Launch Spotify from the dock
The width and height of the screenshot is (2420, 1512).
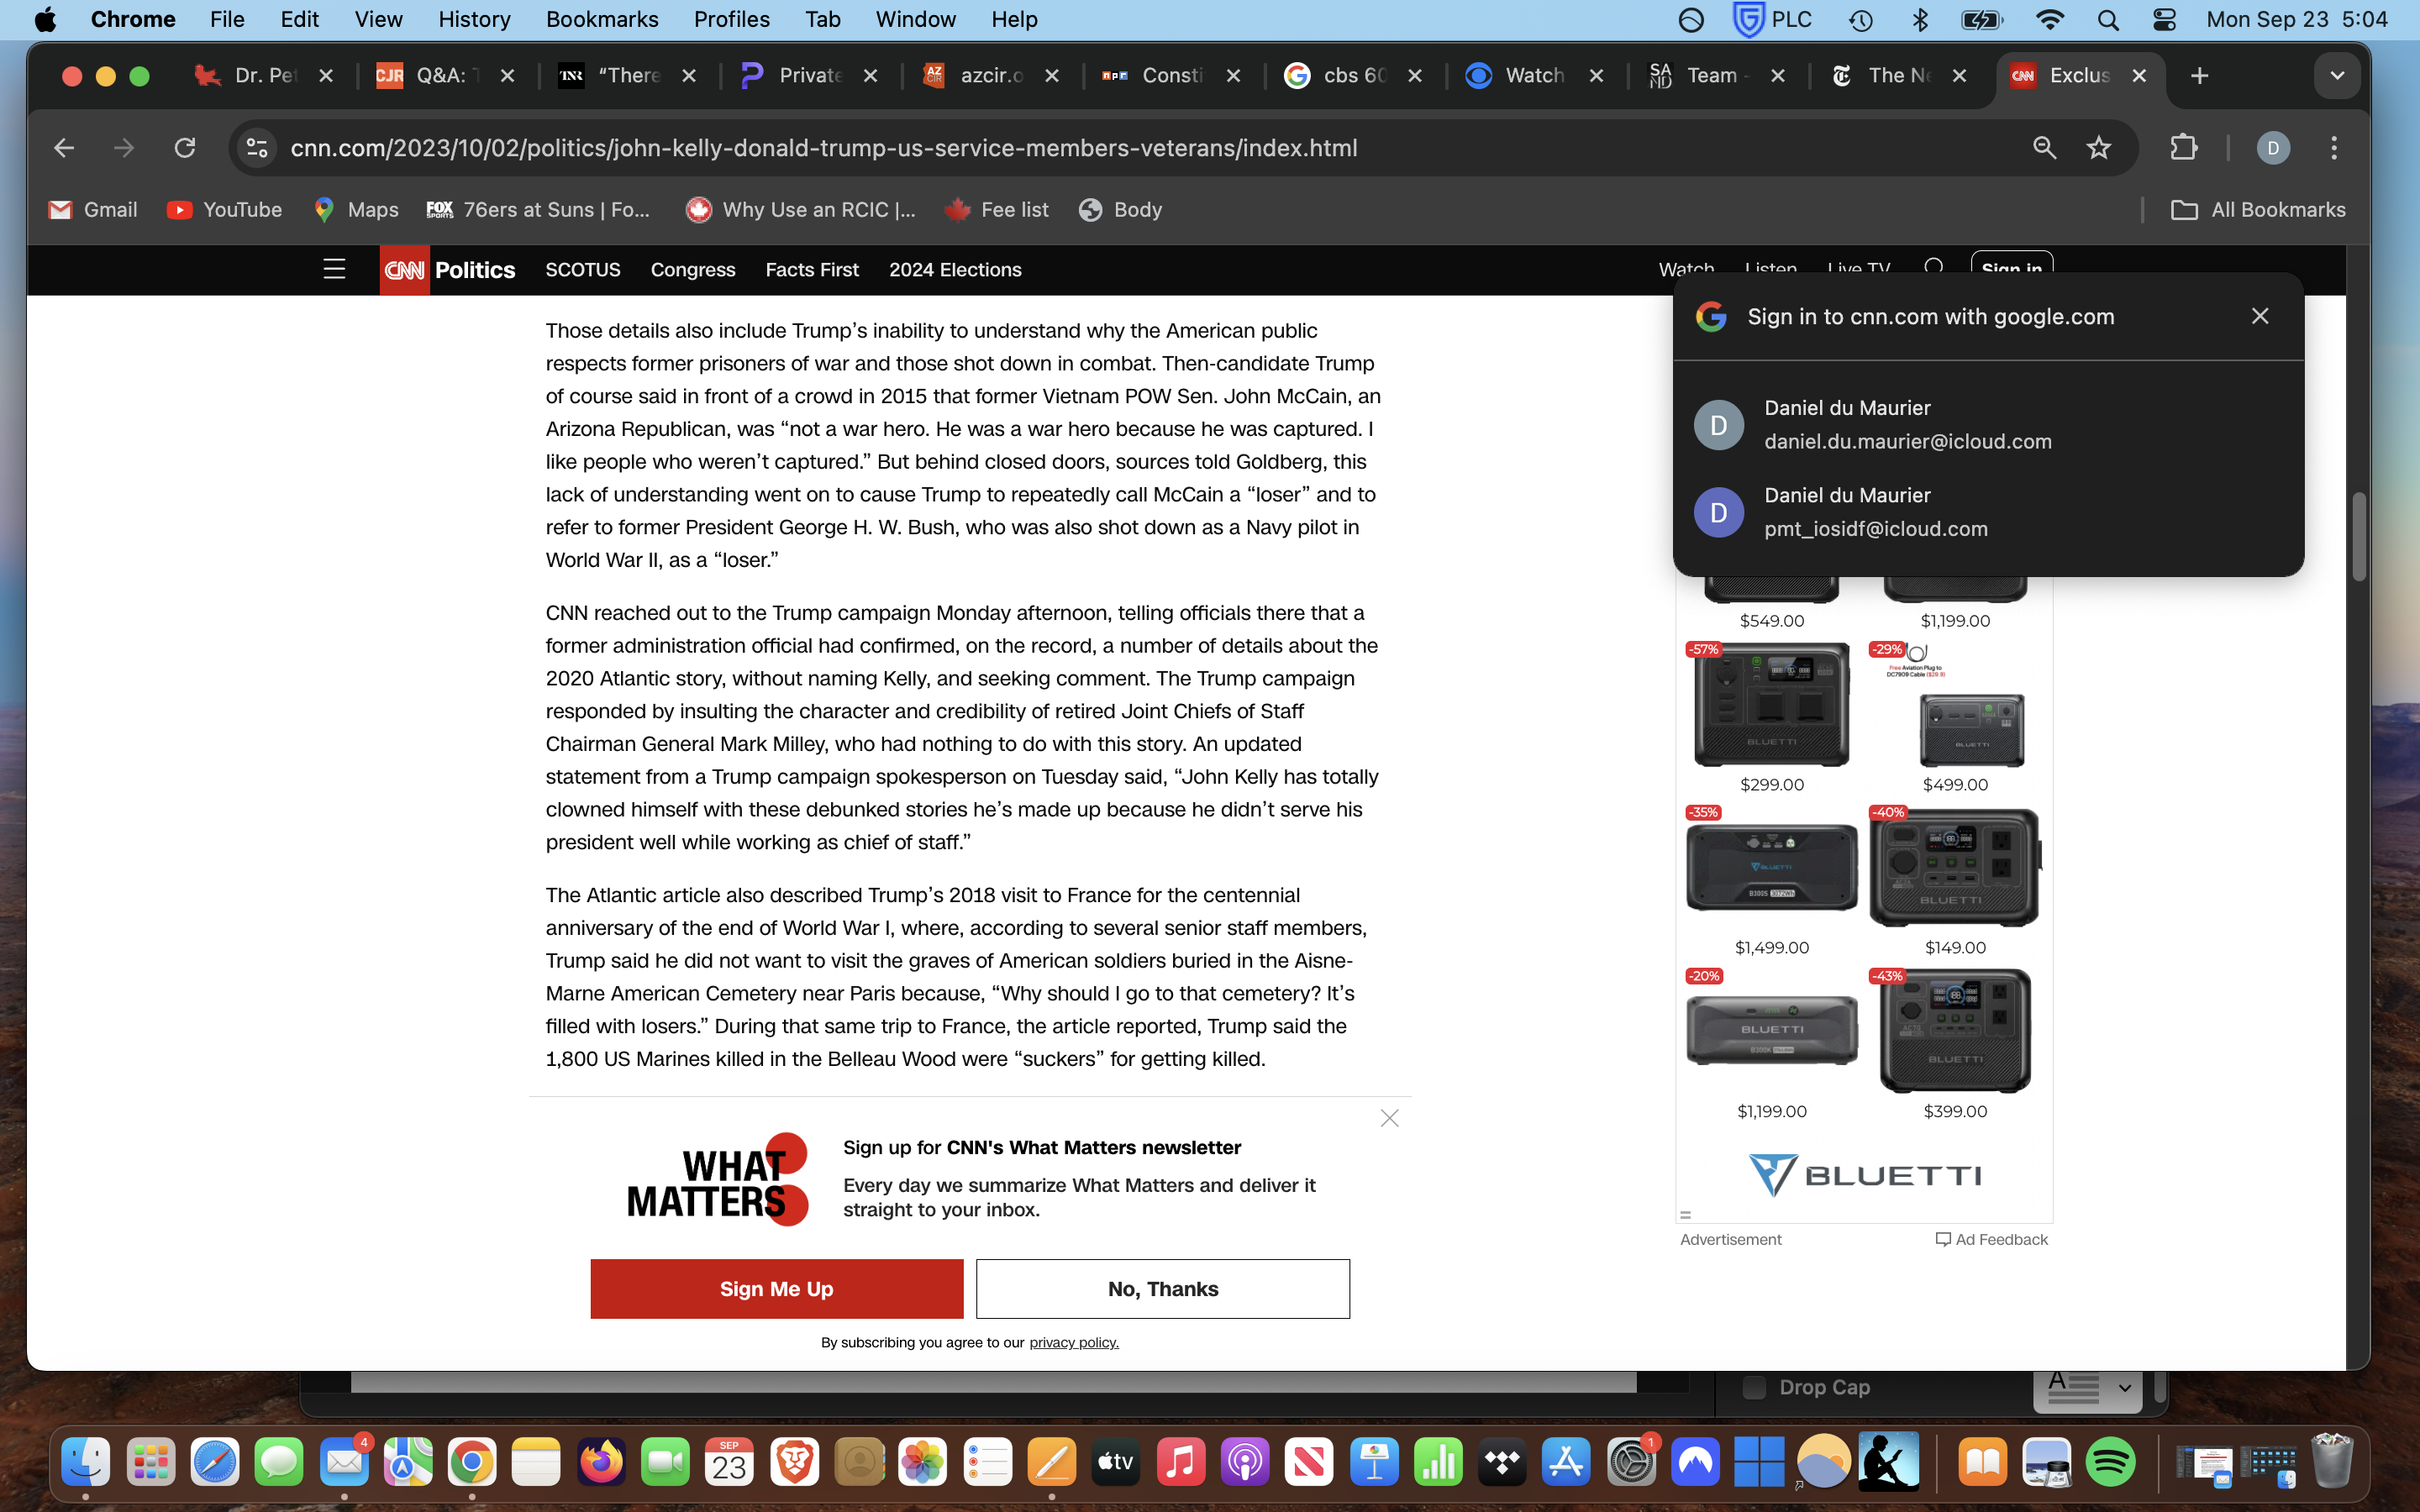point(2109,1463)
